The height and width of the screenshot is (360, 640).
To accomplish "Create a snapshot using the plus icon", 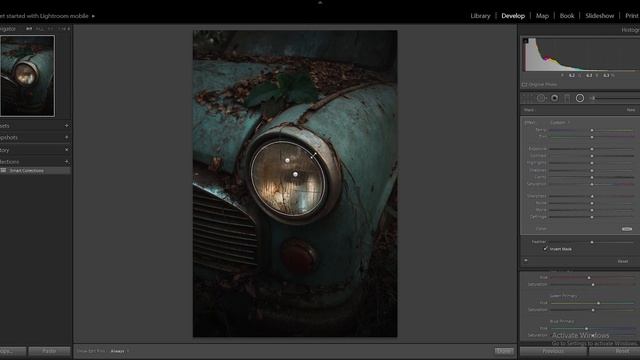I will click(x=67, y=138).
